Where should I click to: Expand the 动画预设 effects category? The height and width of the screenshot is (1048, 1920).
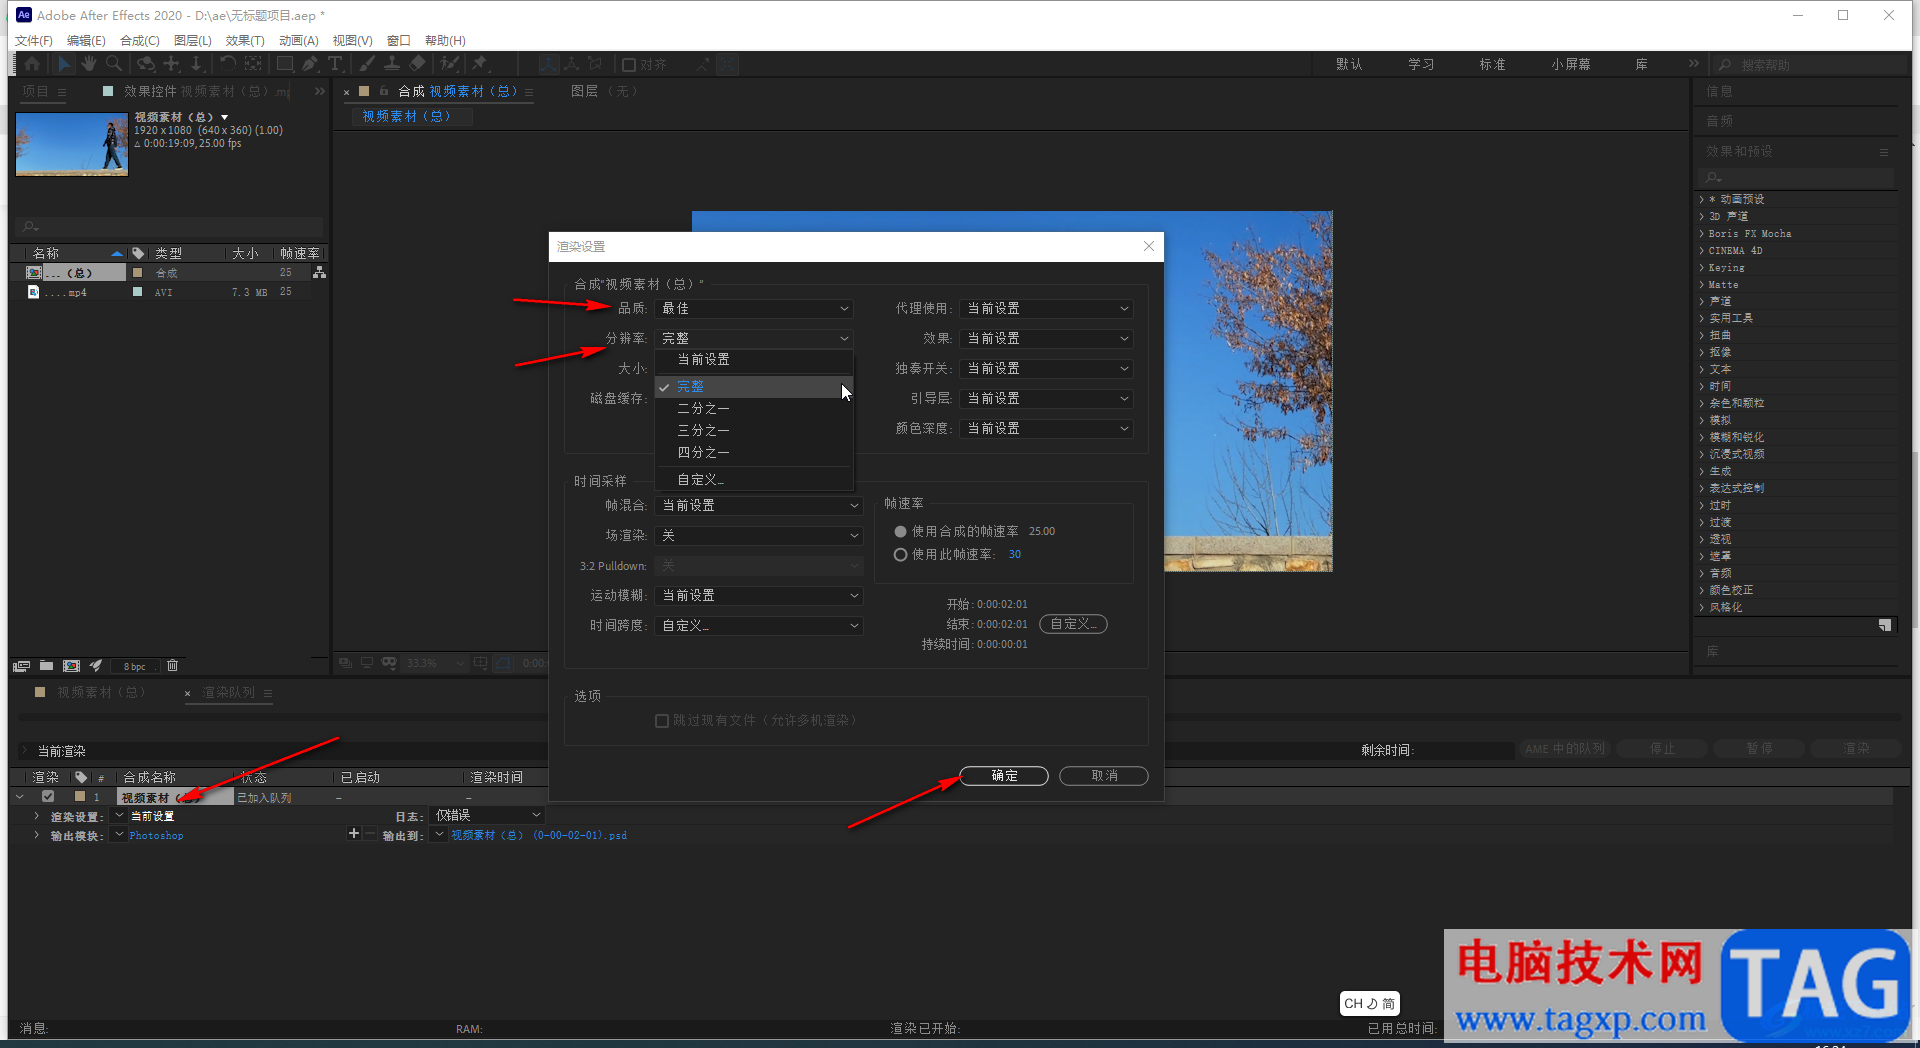click(x=1702, y=200)
